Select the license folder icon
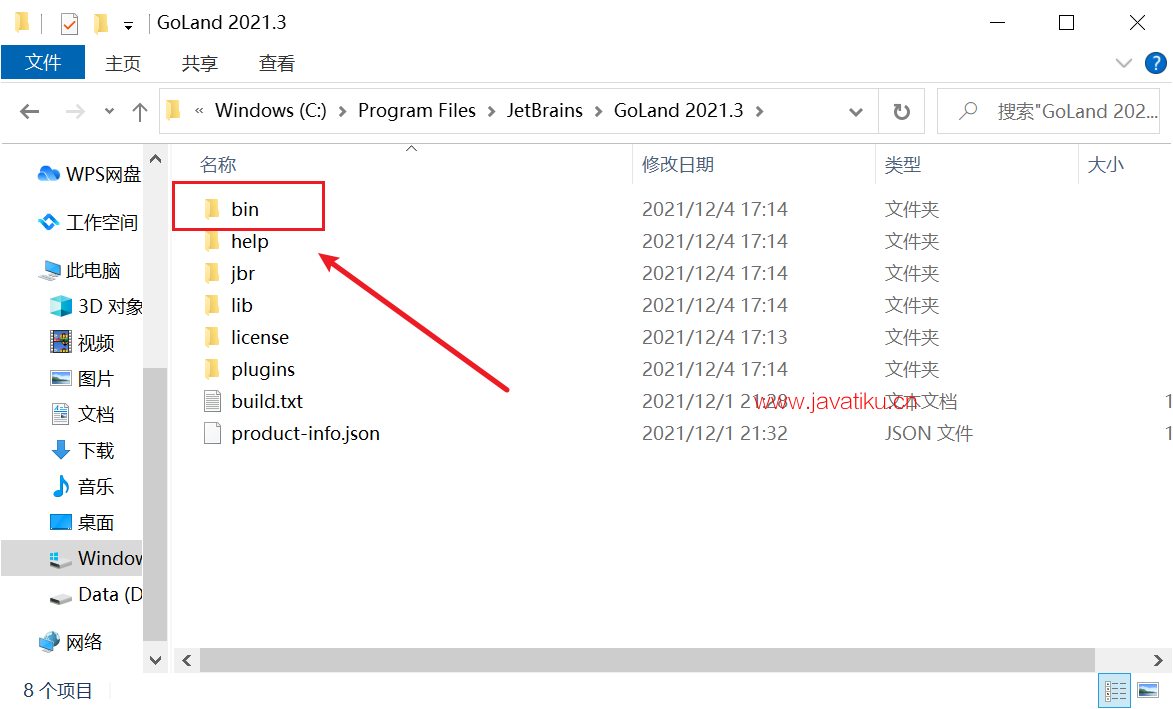Viewport: 1173px width, 709px height. click(212, 337)
